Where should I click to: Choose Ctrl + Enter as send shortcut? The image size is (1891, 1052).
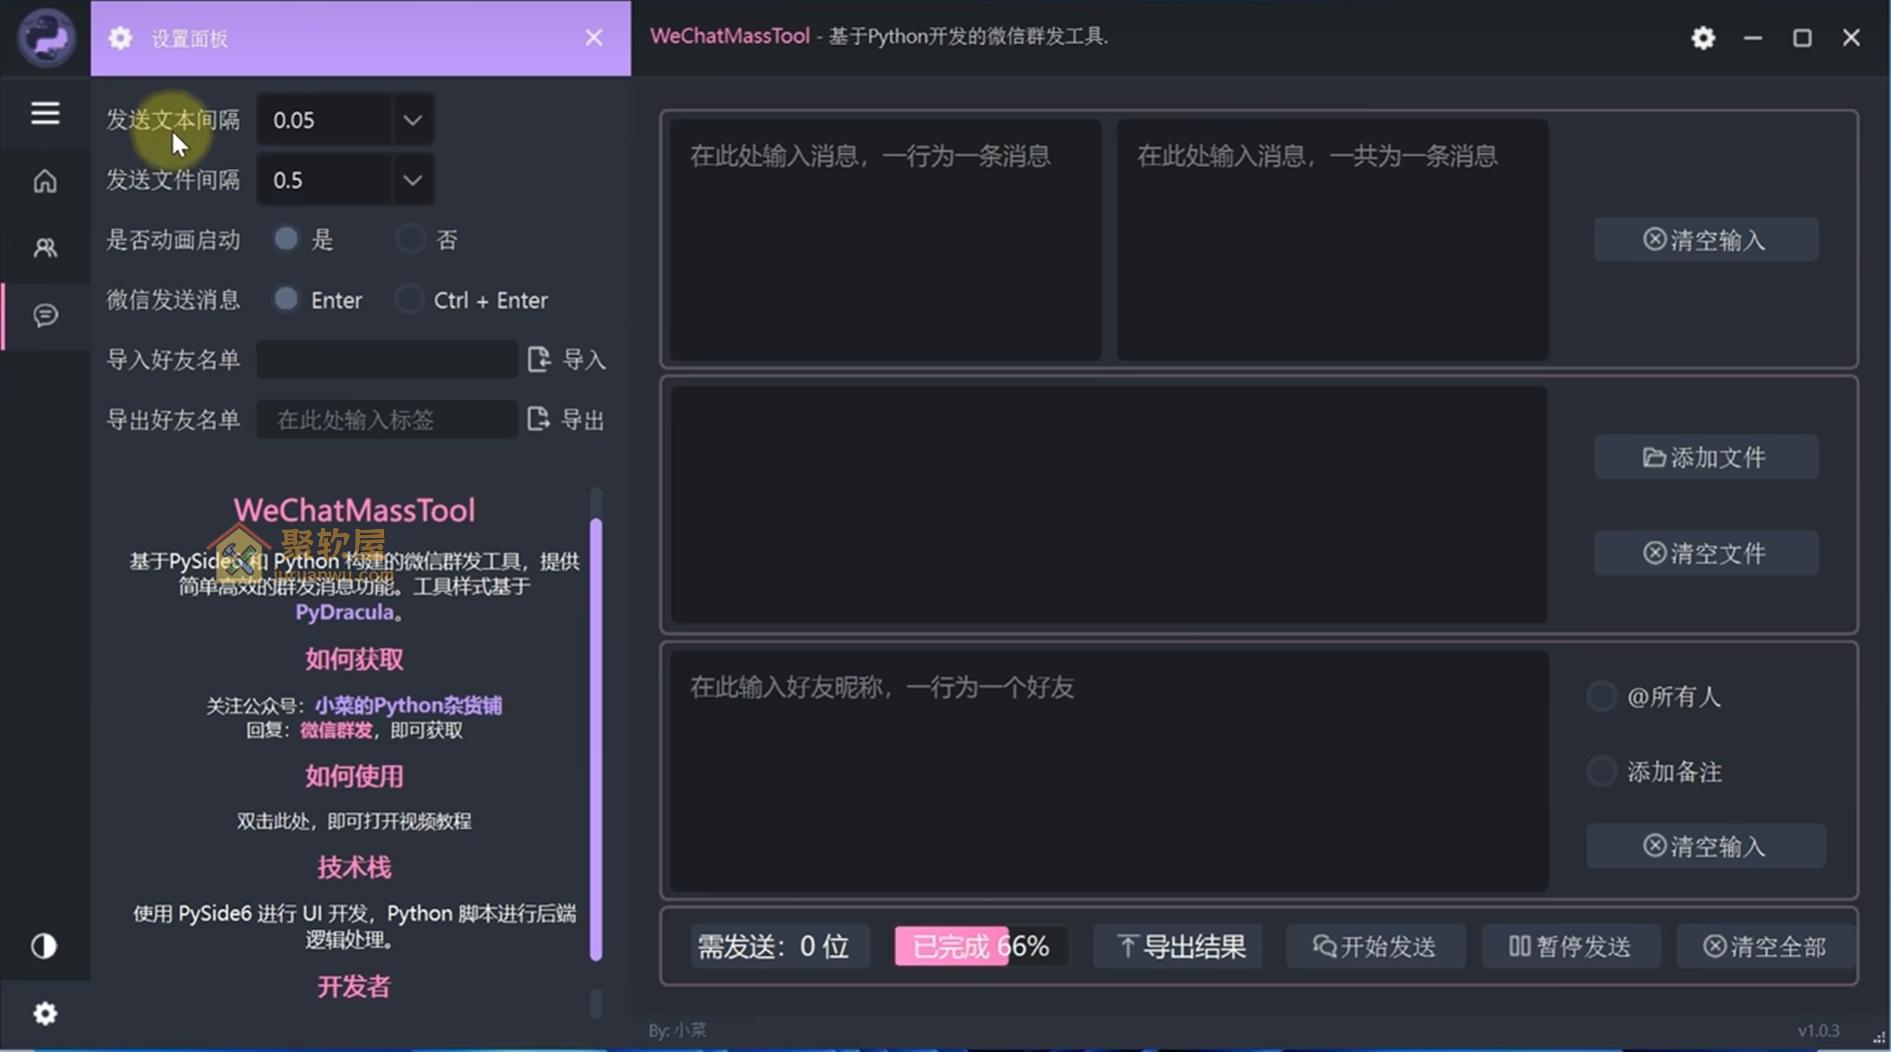pos(410,299)
